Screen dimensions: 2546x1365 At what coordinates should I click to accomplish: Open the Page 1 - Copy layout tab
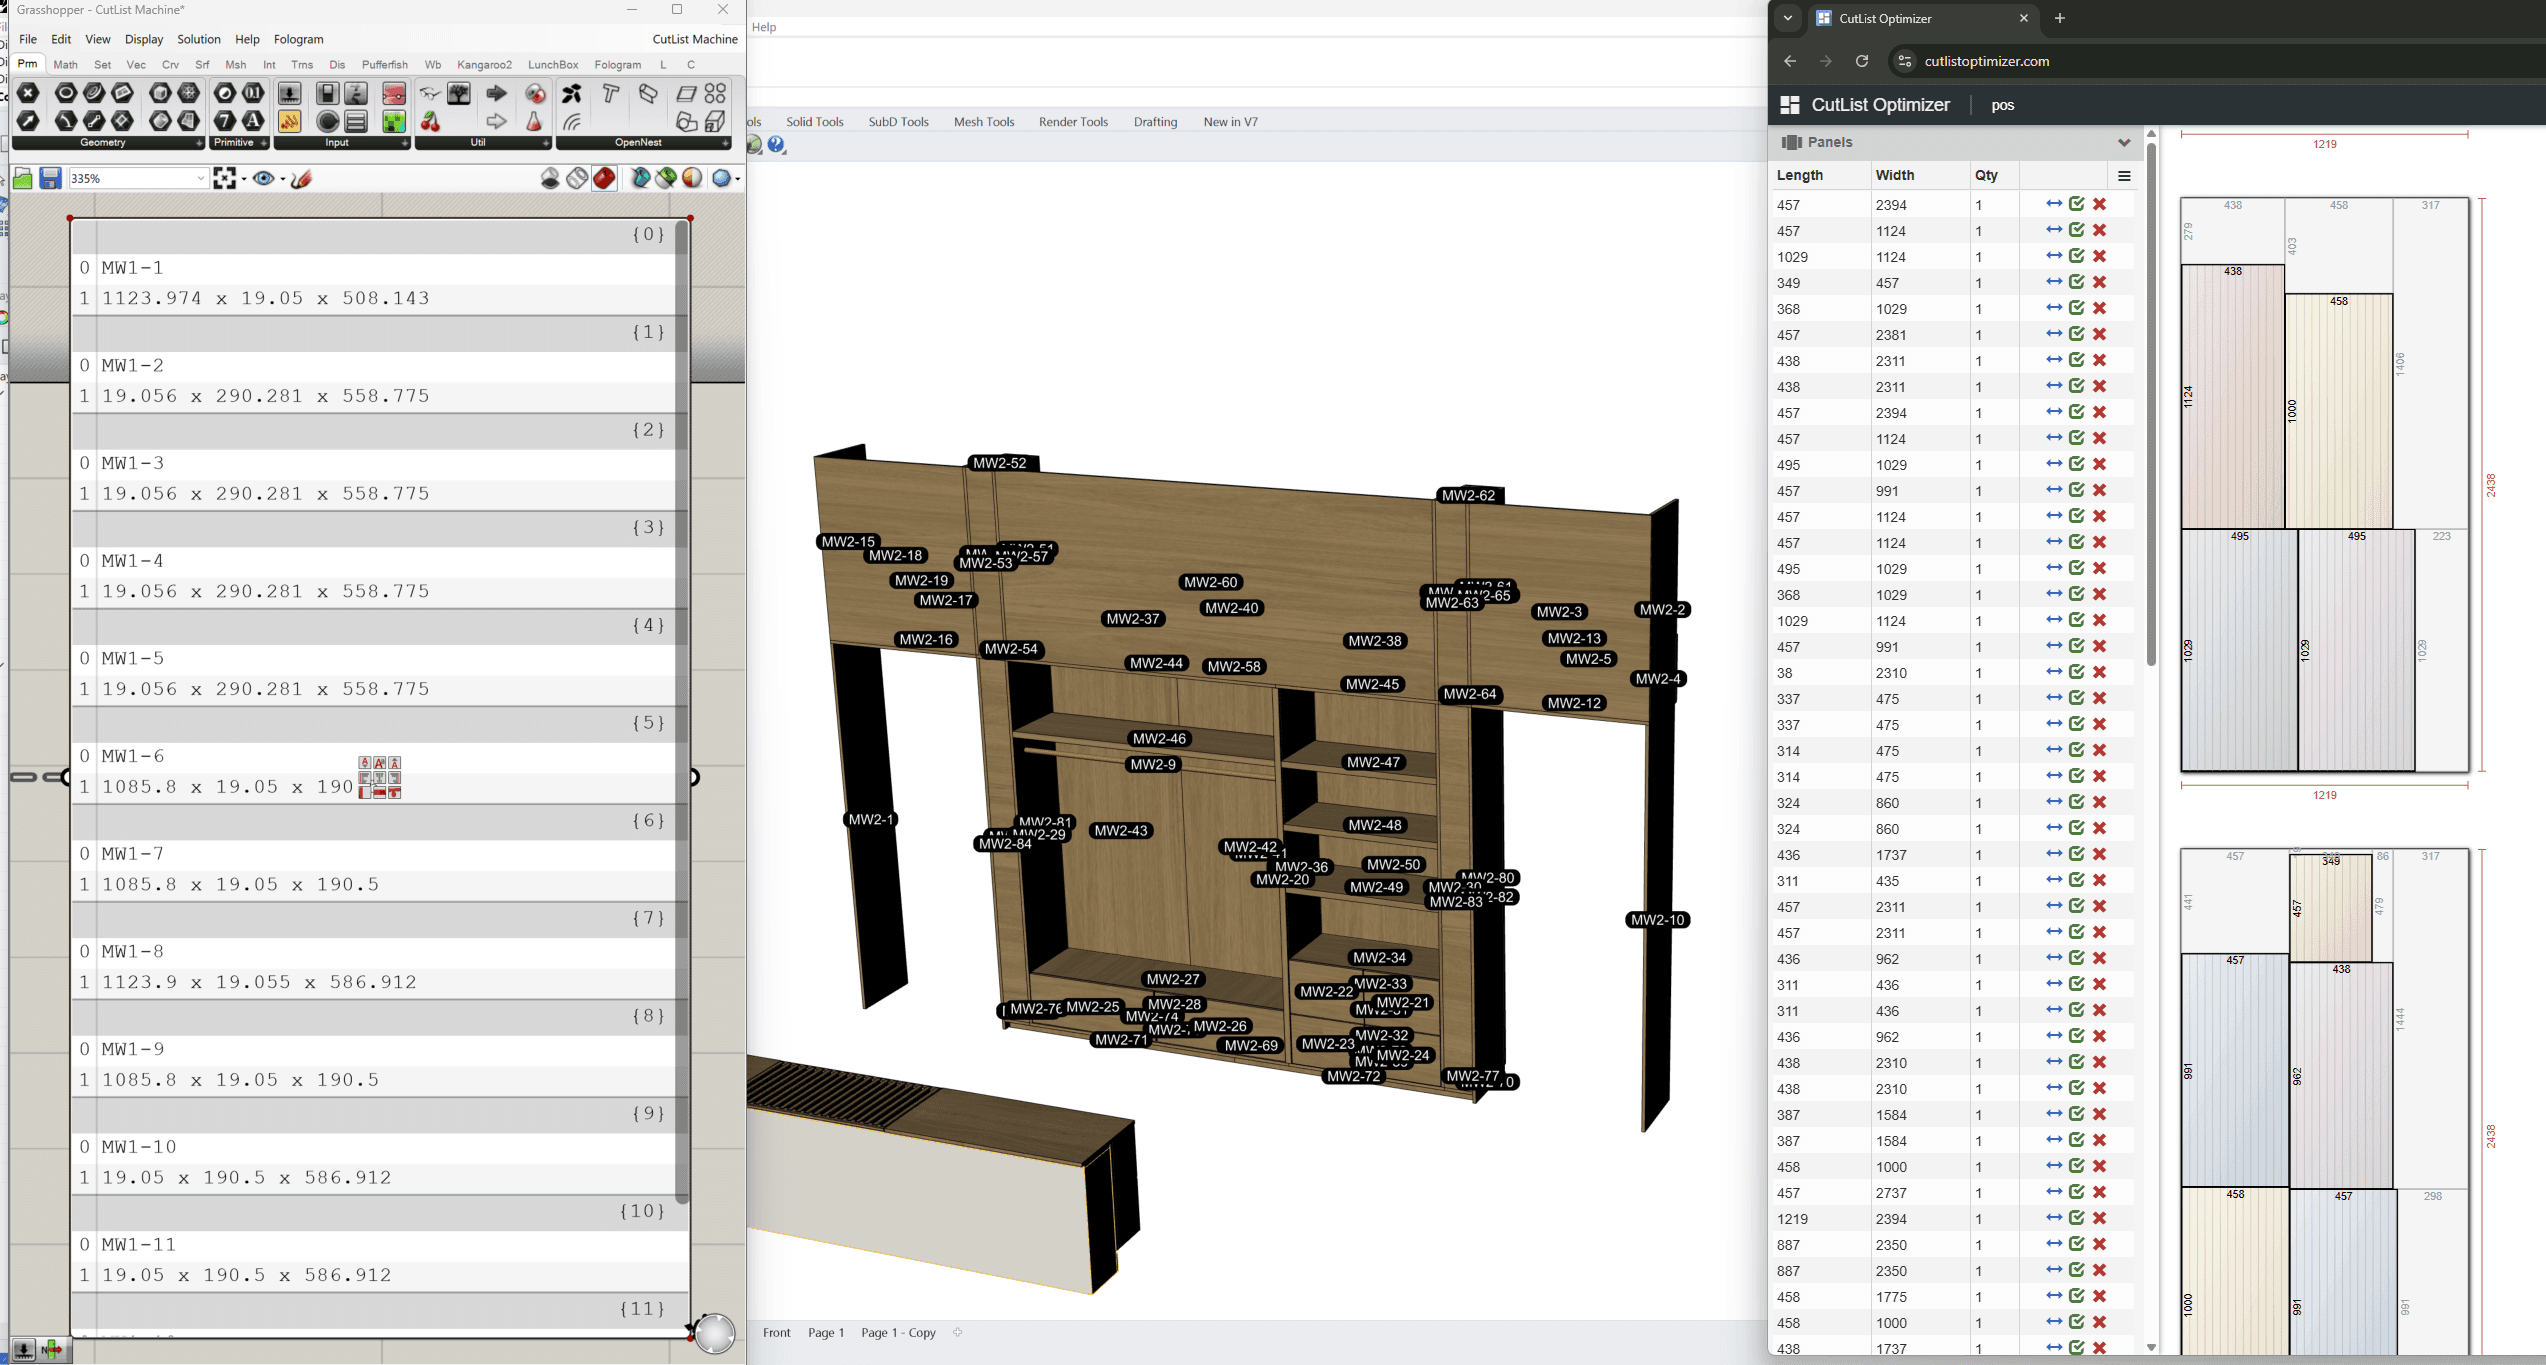click(898, 1332)
